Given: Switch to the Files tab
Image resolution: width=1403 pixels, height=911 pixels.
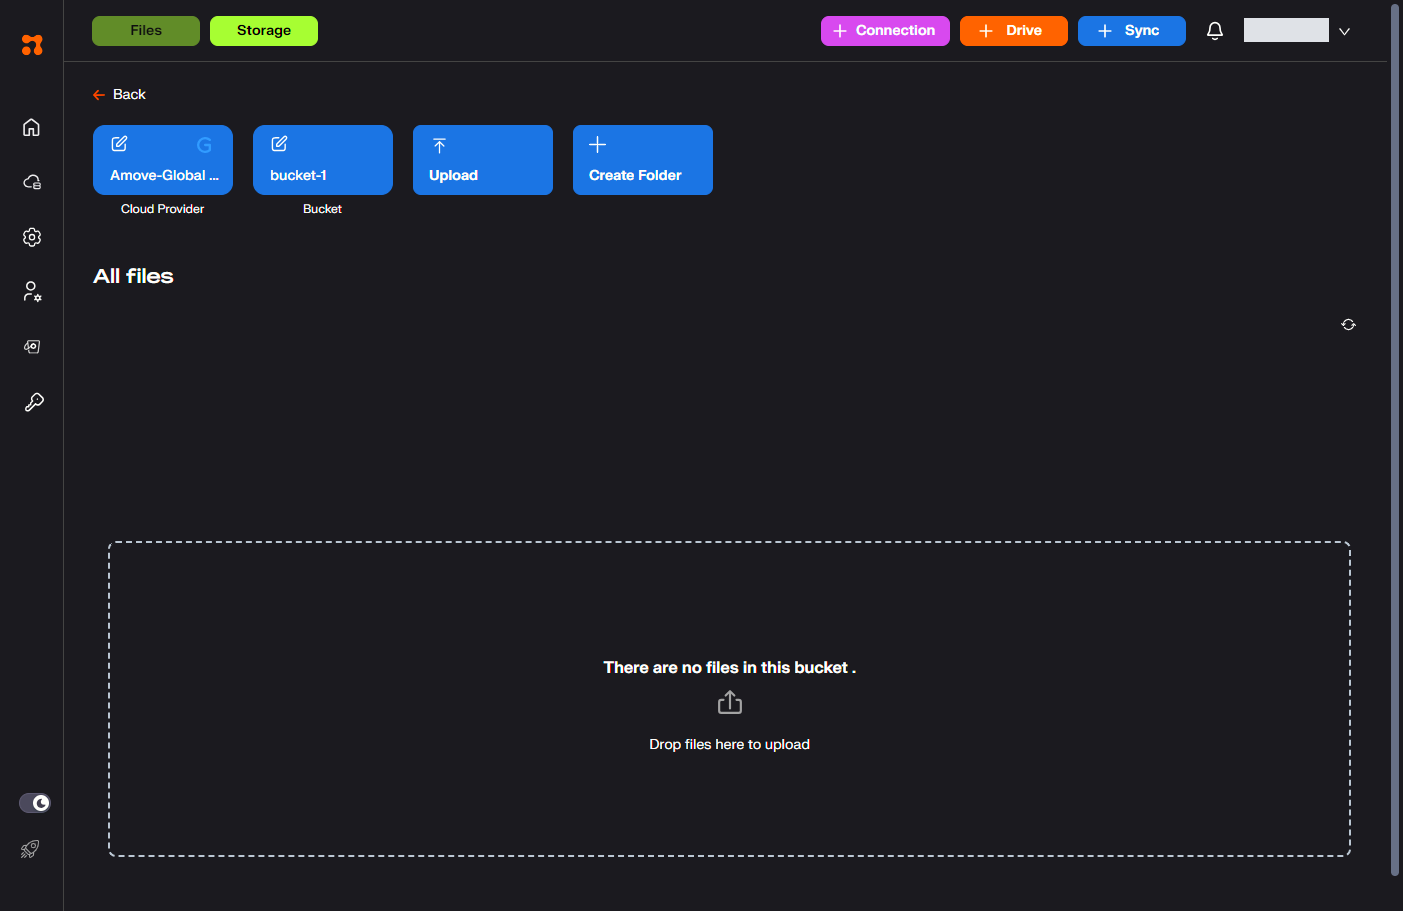Looking at the screenshot, I should click(x=146, y=31).
